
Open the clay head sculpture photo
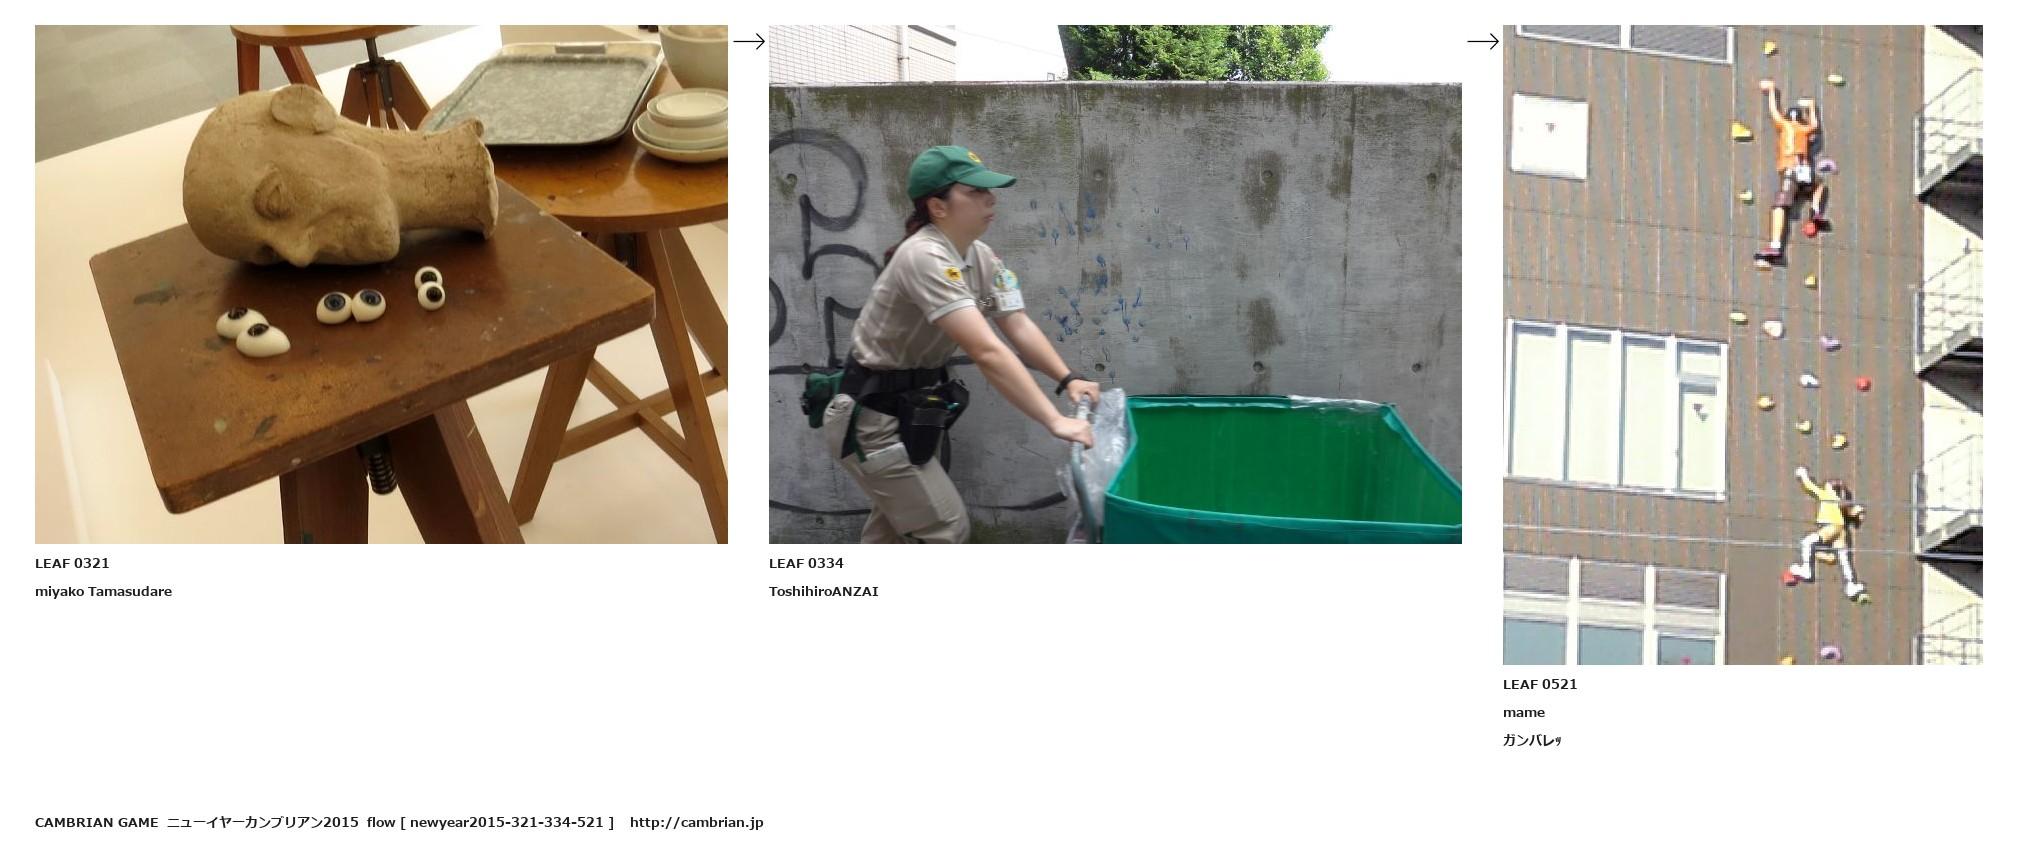tap(381, 284)
